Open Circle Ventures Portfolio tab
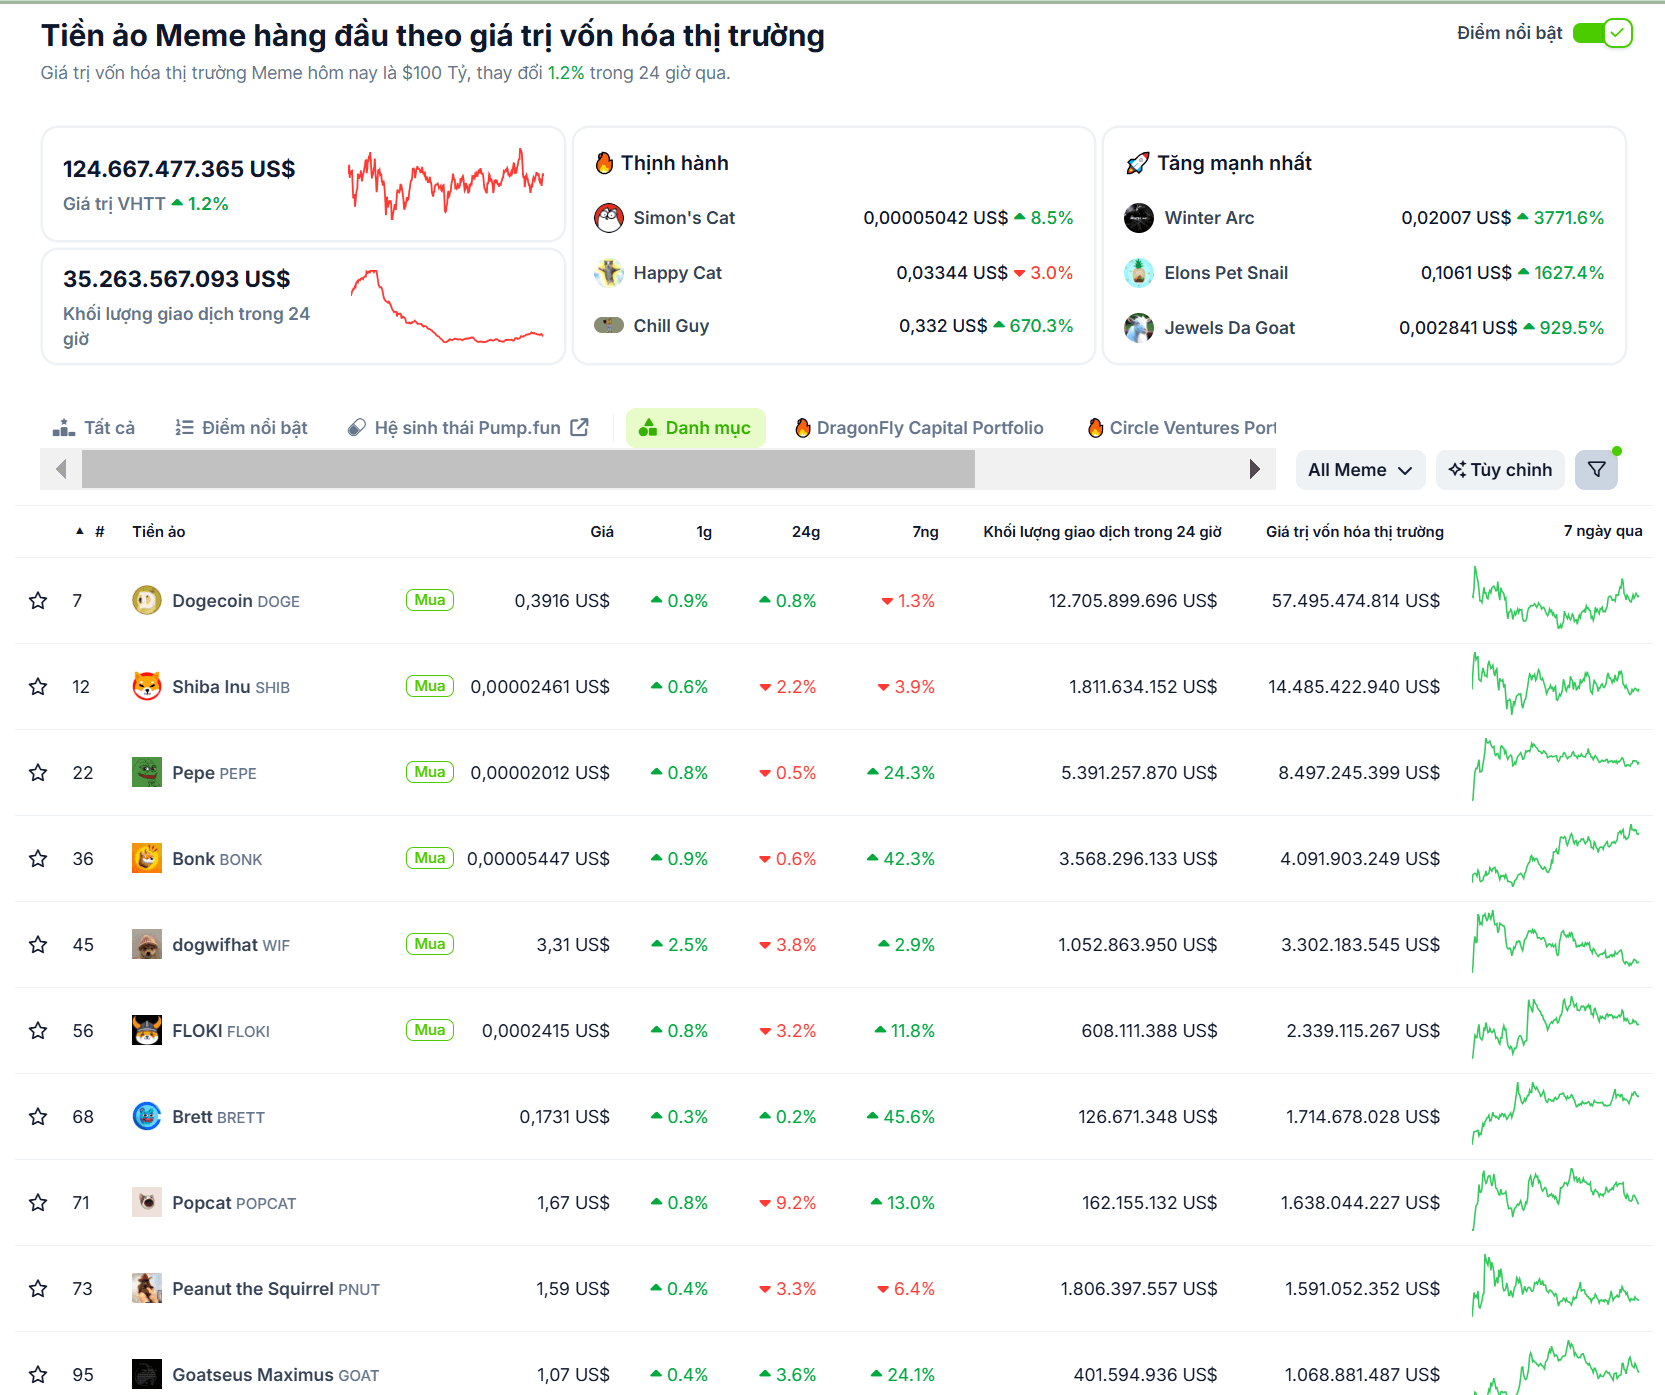 tap(1182, 428)
